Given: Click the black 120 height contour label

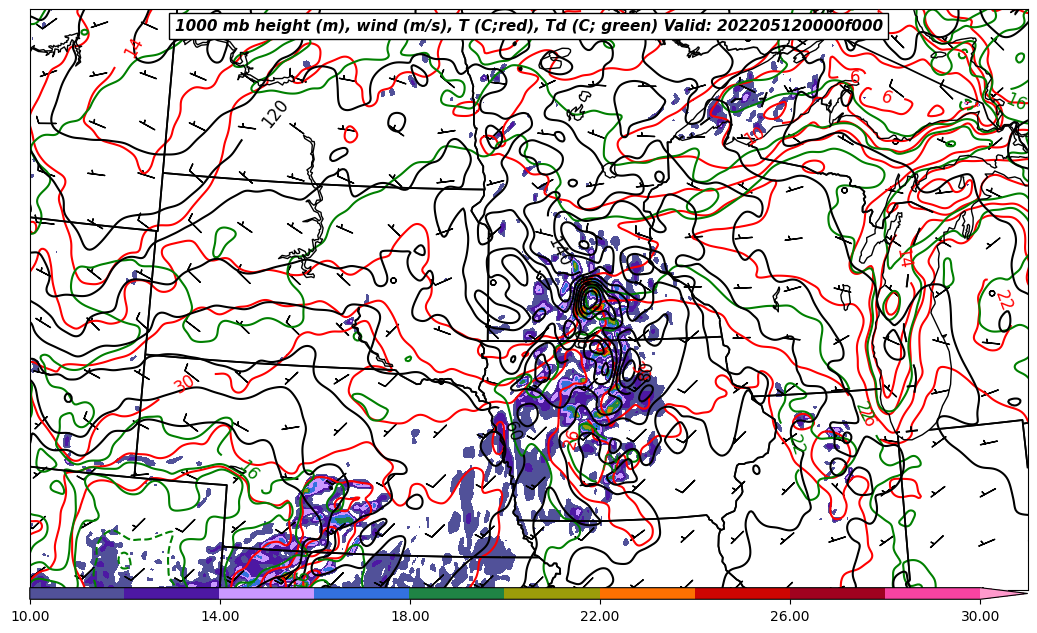Looking at the screenshot, I should 275,114.
